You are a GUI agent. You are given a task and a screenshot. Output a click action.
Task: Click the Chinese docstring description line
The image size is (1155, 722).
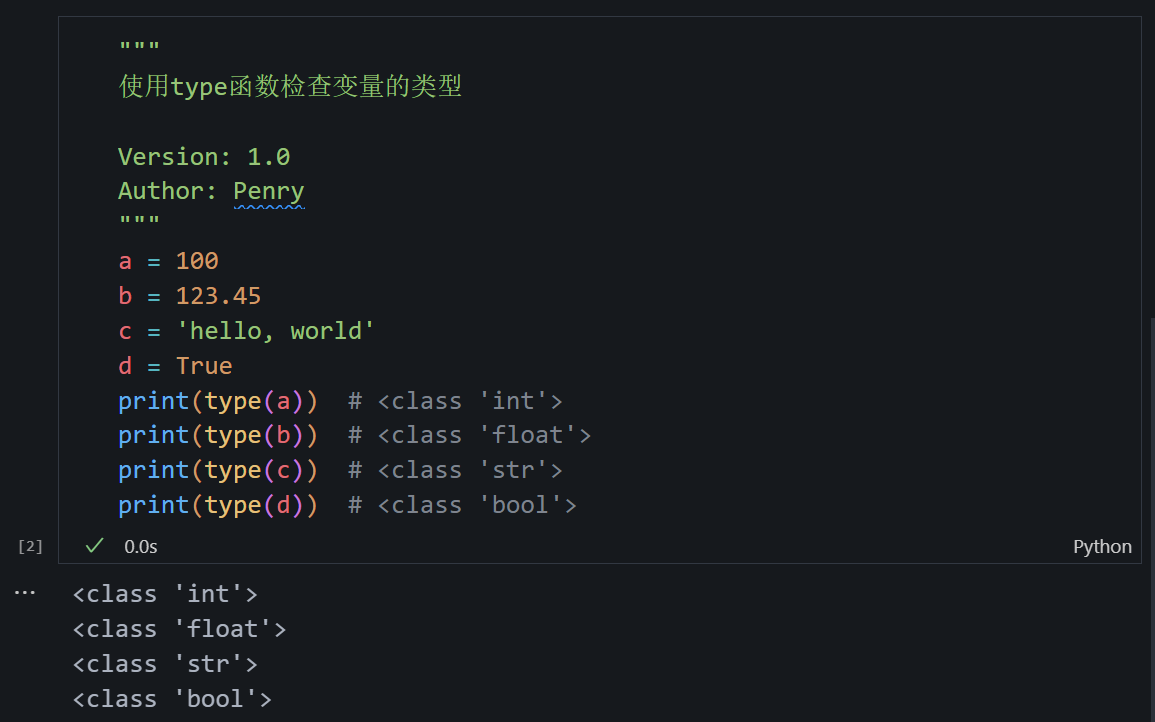click(x=290, y=87)
